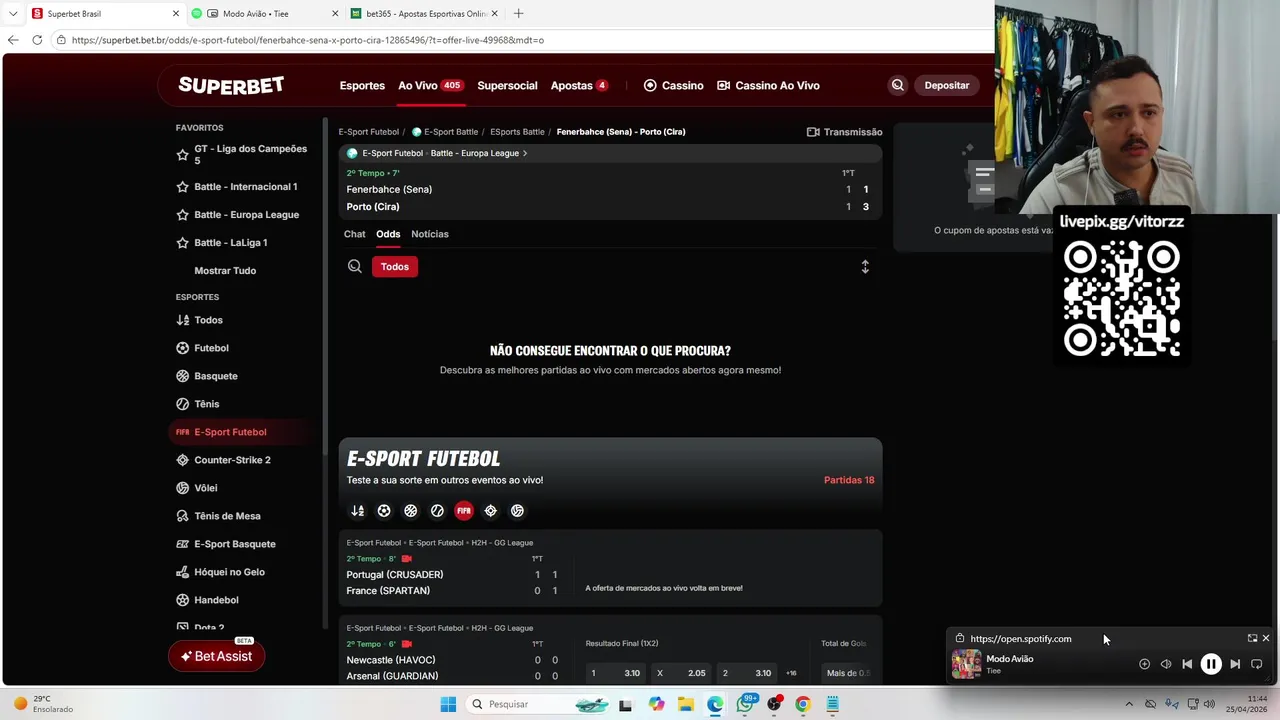This screenshot has width=1280, height=720.
Task: Open the Supersocial header menu
Action: (x=507, y=86)
